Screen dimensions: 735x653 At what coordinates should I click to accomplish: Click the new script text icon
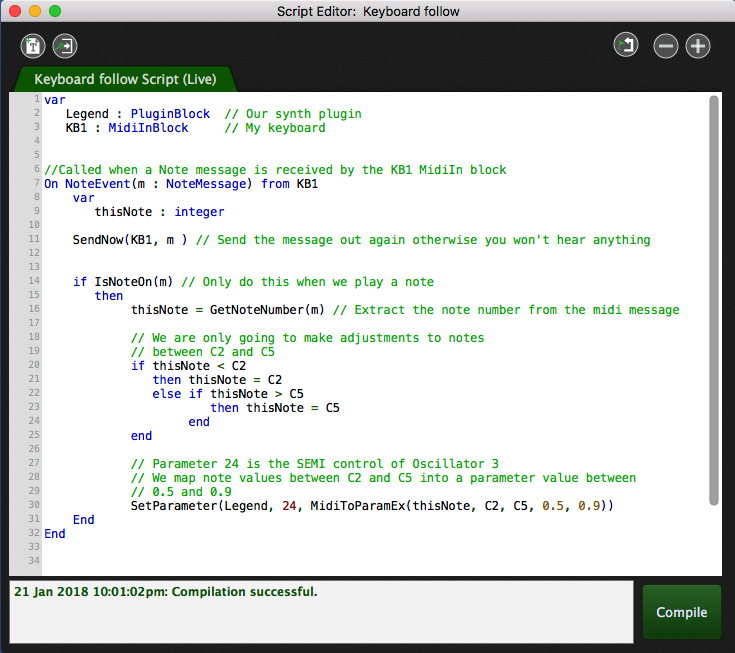click(x=33, y=46)
